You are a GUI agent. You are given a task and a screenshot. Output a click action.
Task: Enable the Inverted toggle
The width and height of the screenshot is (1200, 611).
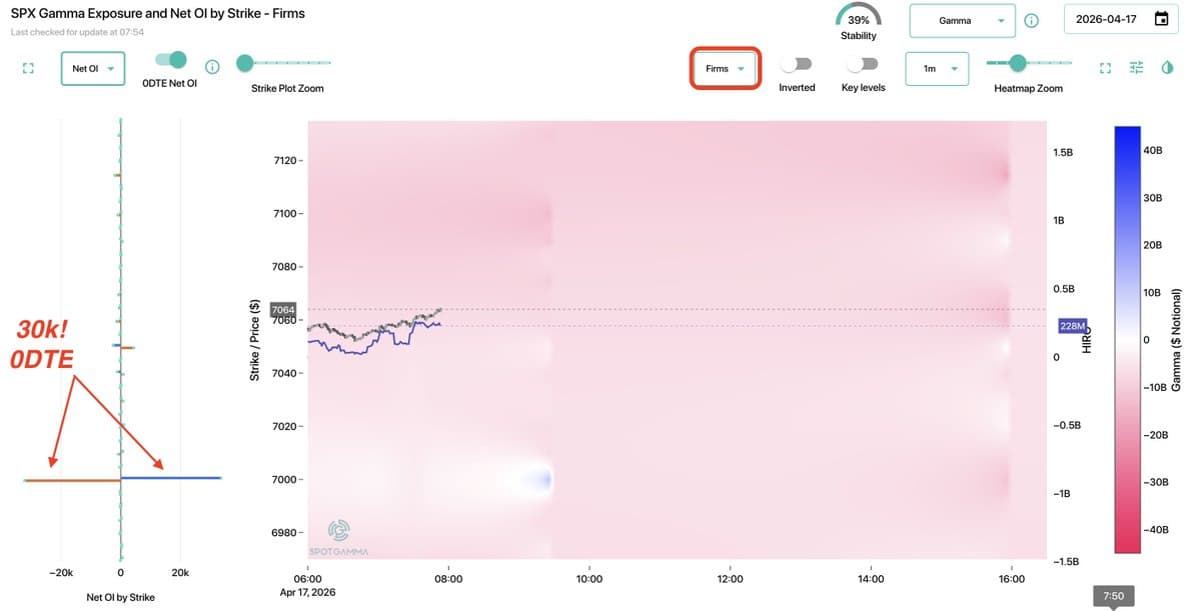coord(797,61)
